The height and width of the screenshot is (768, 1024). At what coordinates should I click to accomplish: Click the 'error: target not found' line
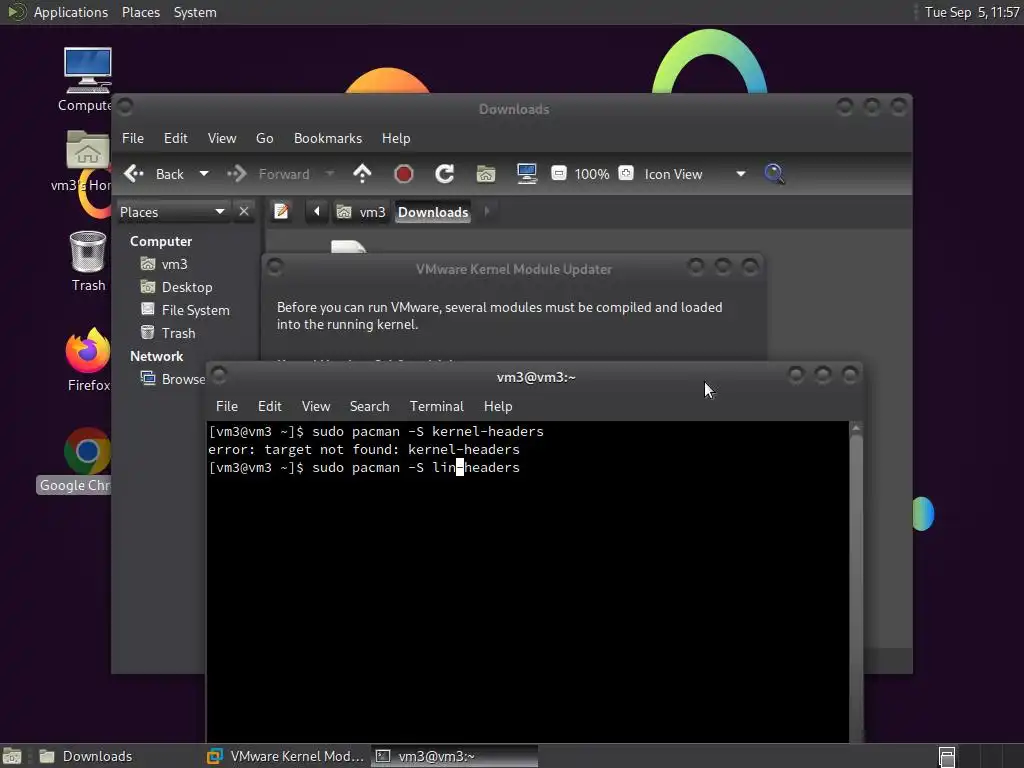coord(364,449)
